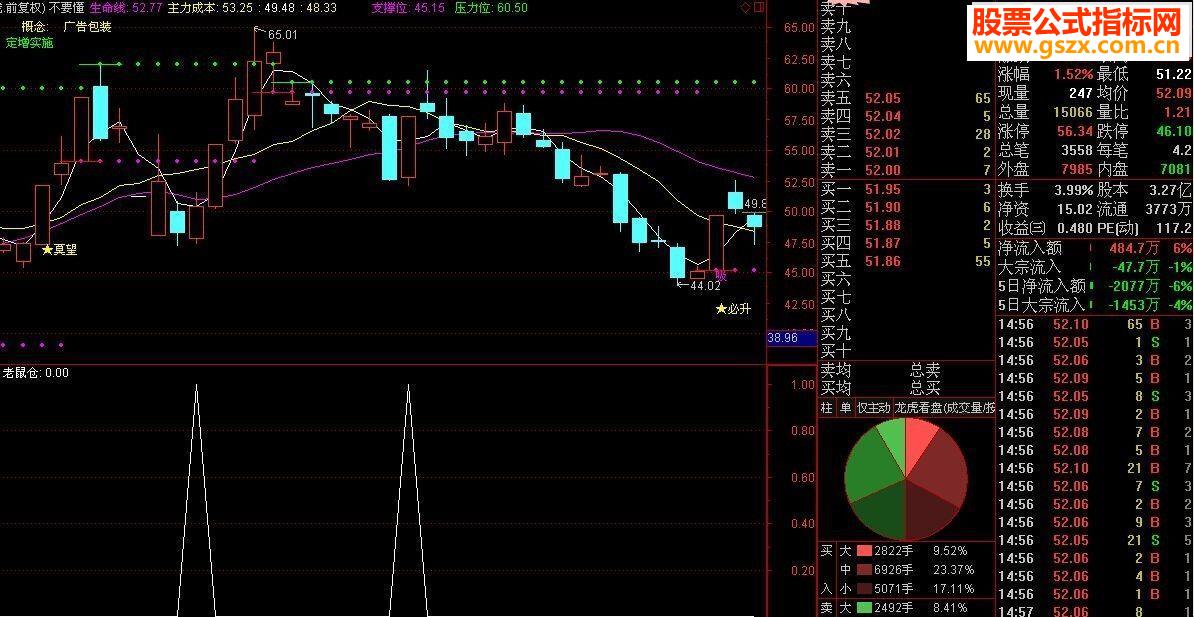The width and height of the screenshot is (1194, 617).
Task: Click the 44.02 low price marker
Action: tap(705, 286)
